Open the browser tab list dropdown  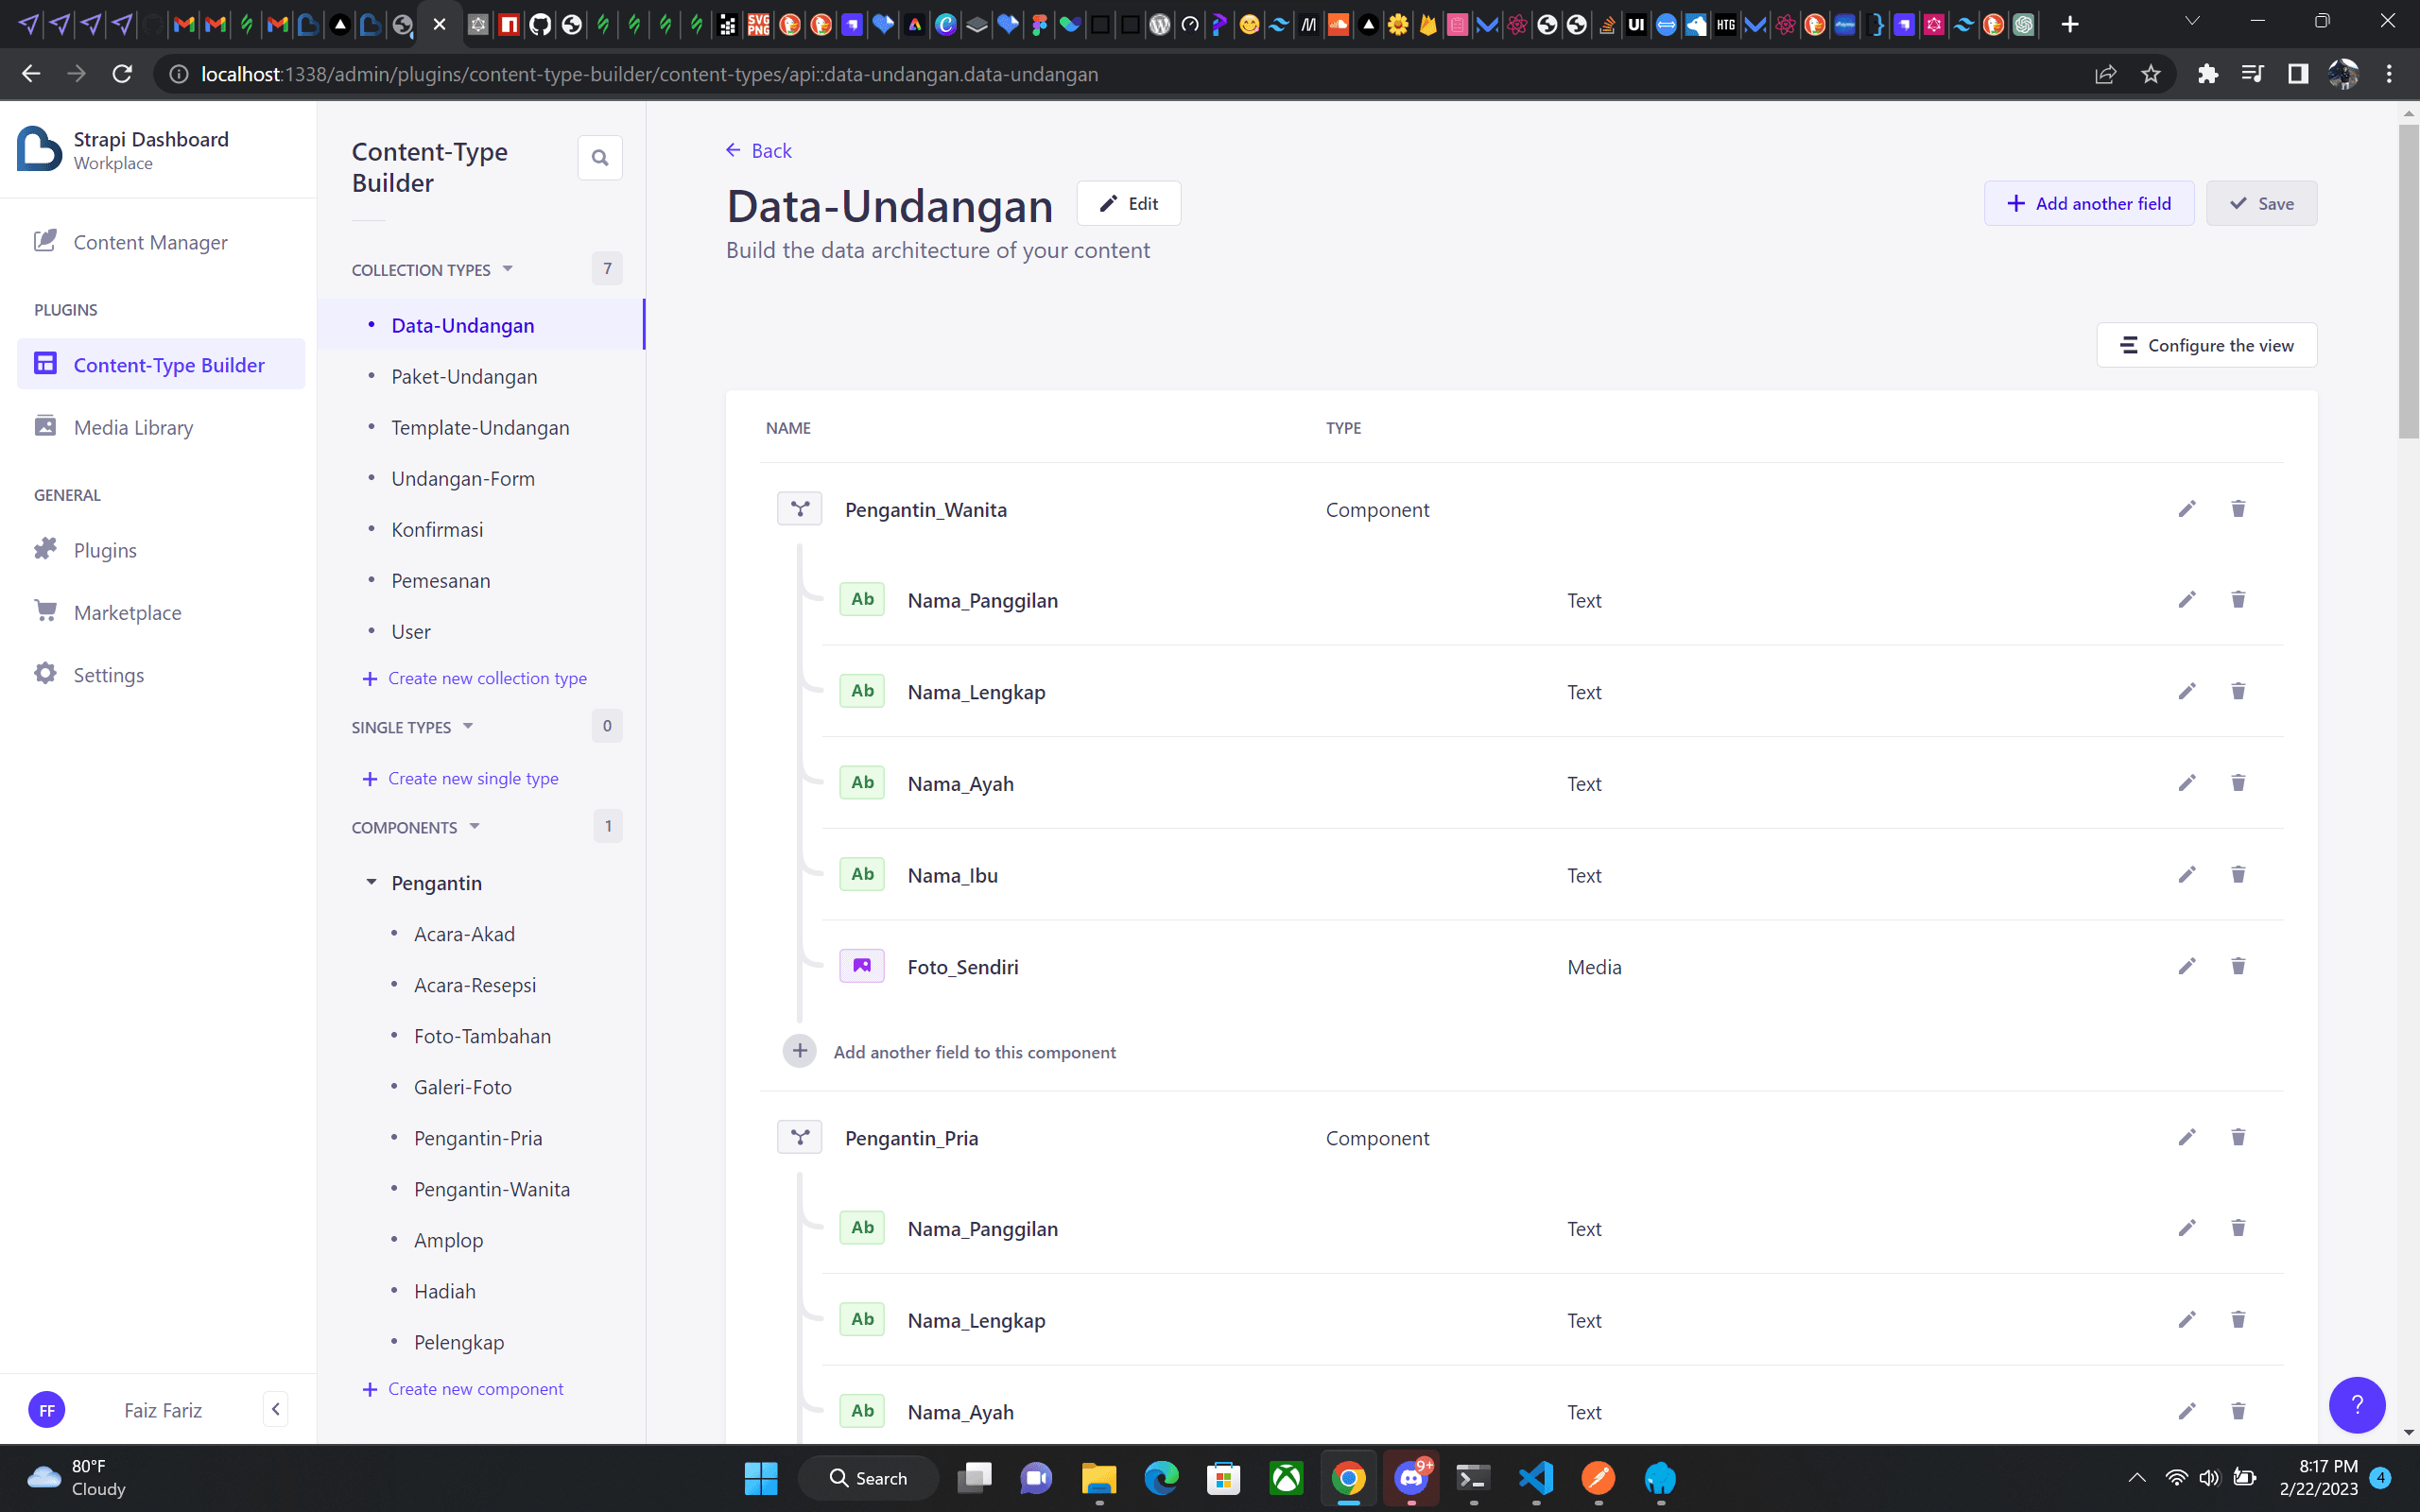pyautogui.click(x=2191, y=23)
